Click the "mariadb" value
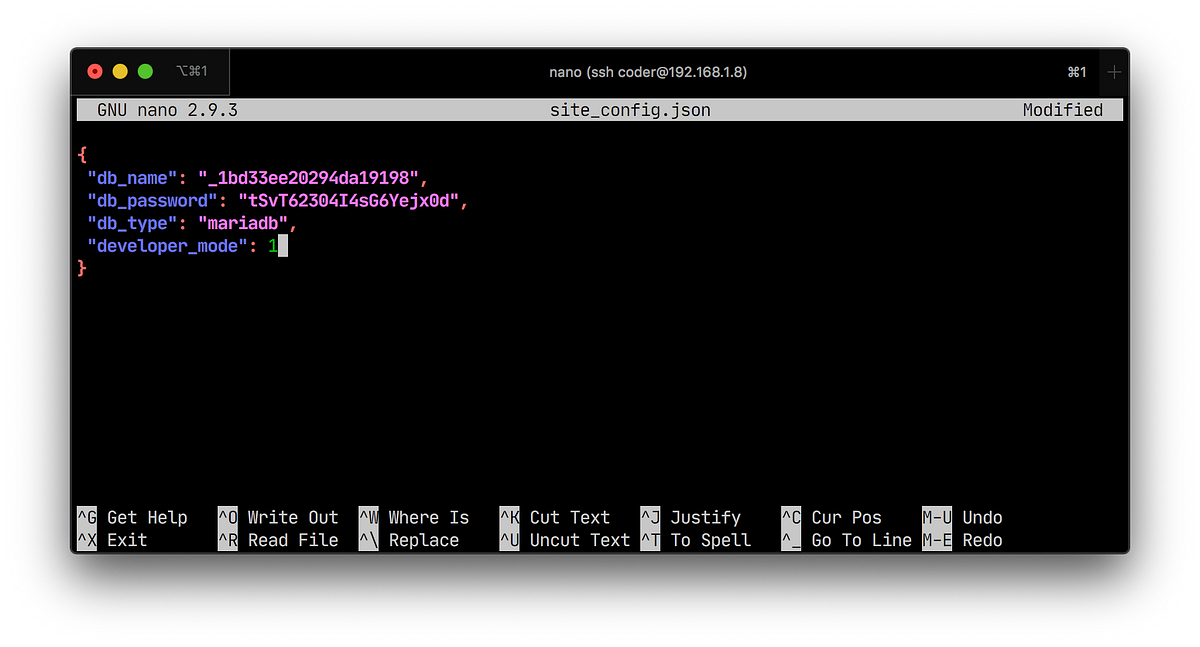 [x=242, y=224]
